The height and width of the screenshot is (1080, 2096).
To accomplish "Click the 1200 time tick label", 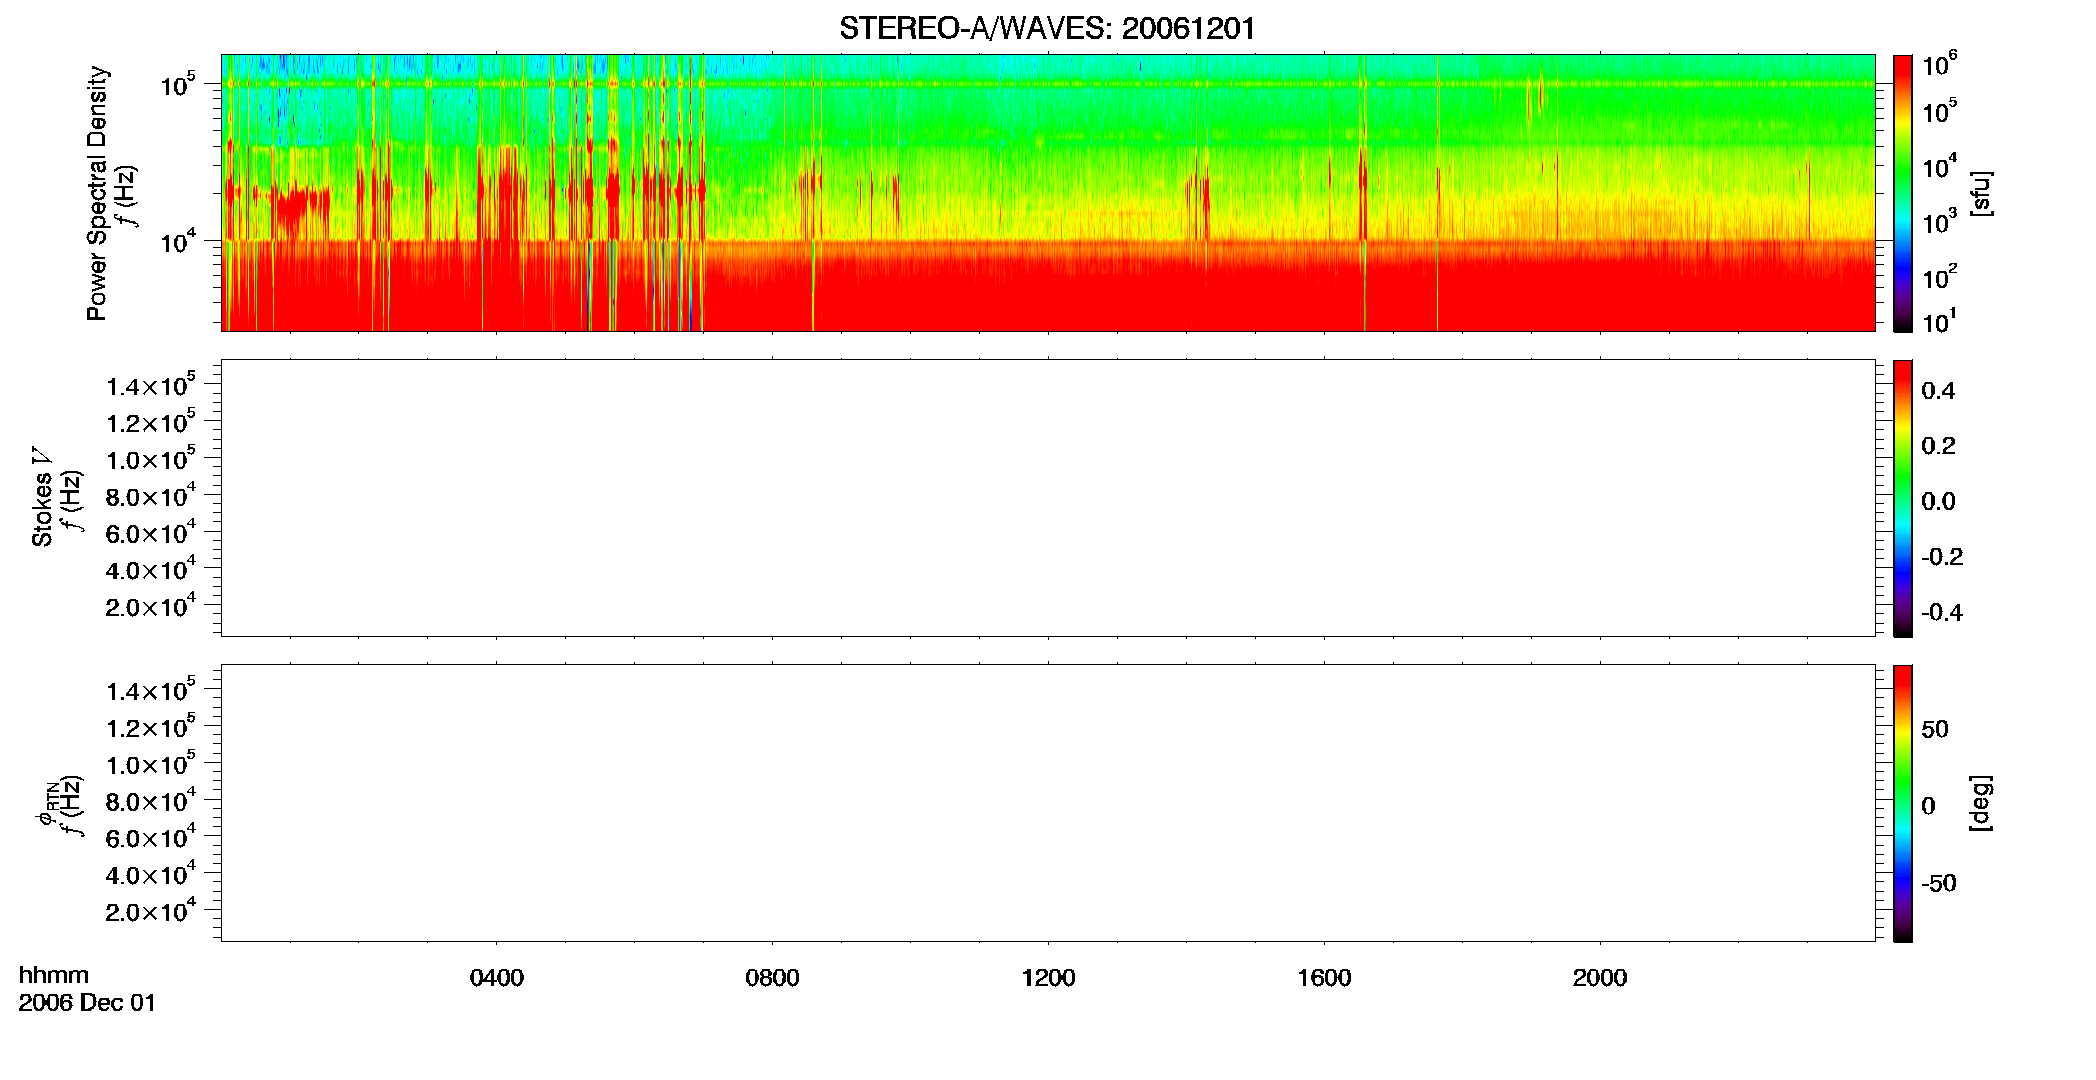I will (x=1048, y=978).
